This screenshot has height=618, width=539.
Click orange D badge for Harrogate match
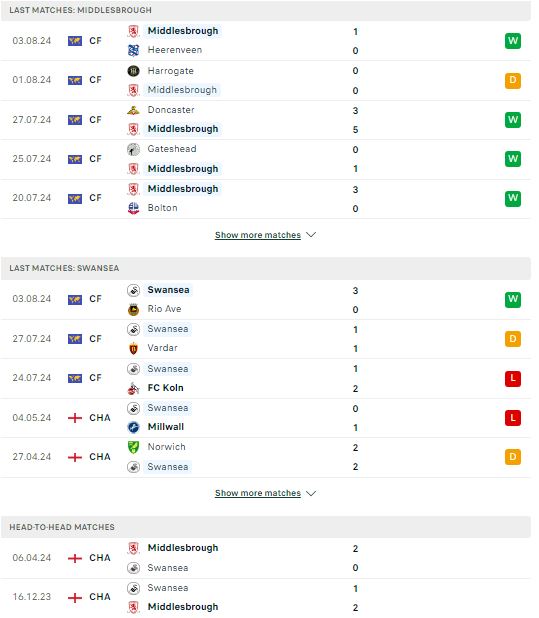pos(513,80)
